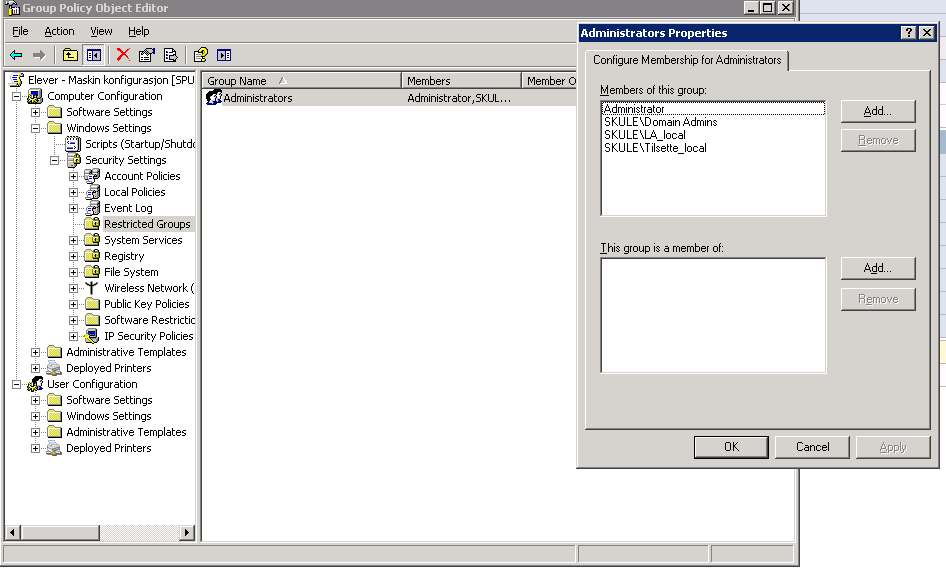
Task: Click the User Configuration icon
Action: (35, 384)
